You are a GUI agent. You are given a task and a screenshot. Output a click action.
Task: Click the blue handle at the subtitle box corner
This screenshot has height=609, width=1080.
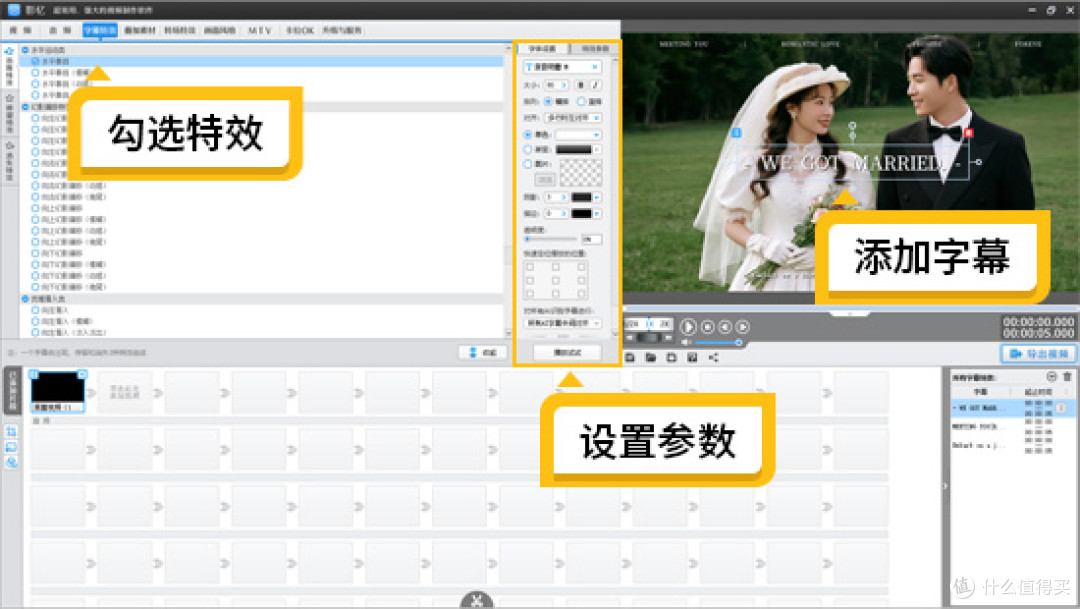coord(736,132)
